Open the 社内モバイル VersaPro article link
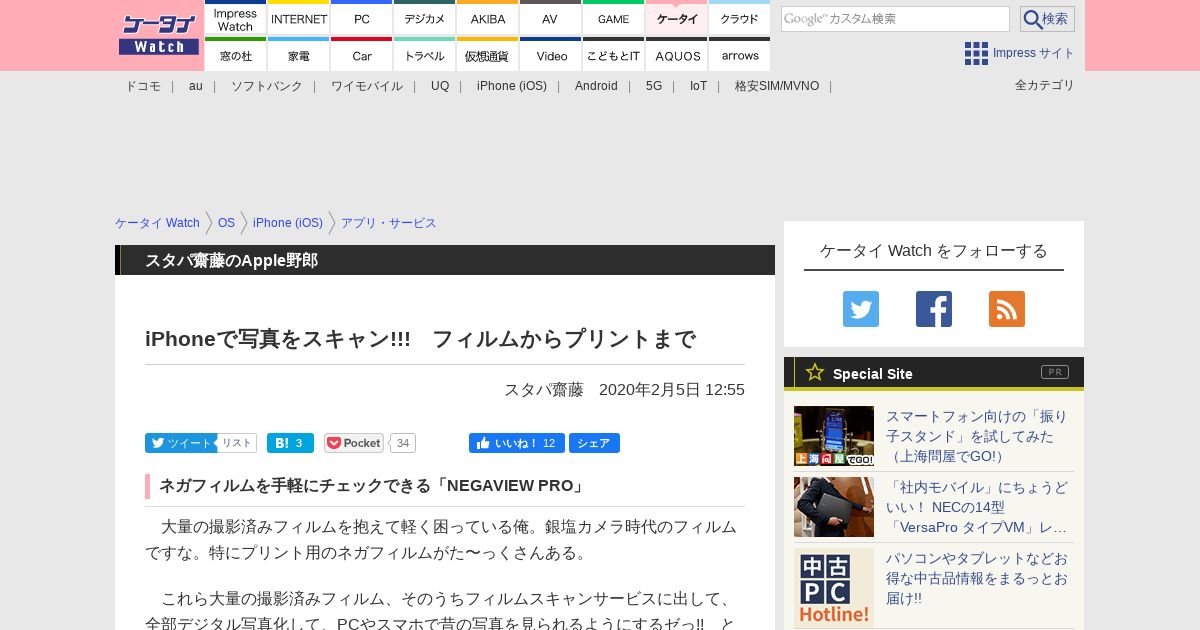 tap(977, 507)
